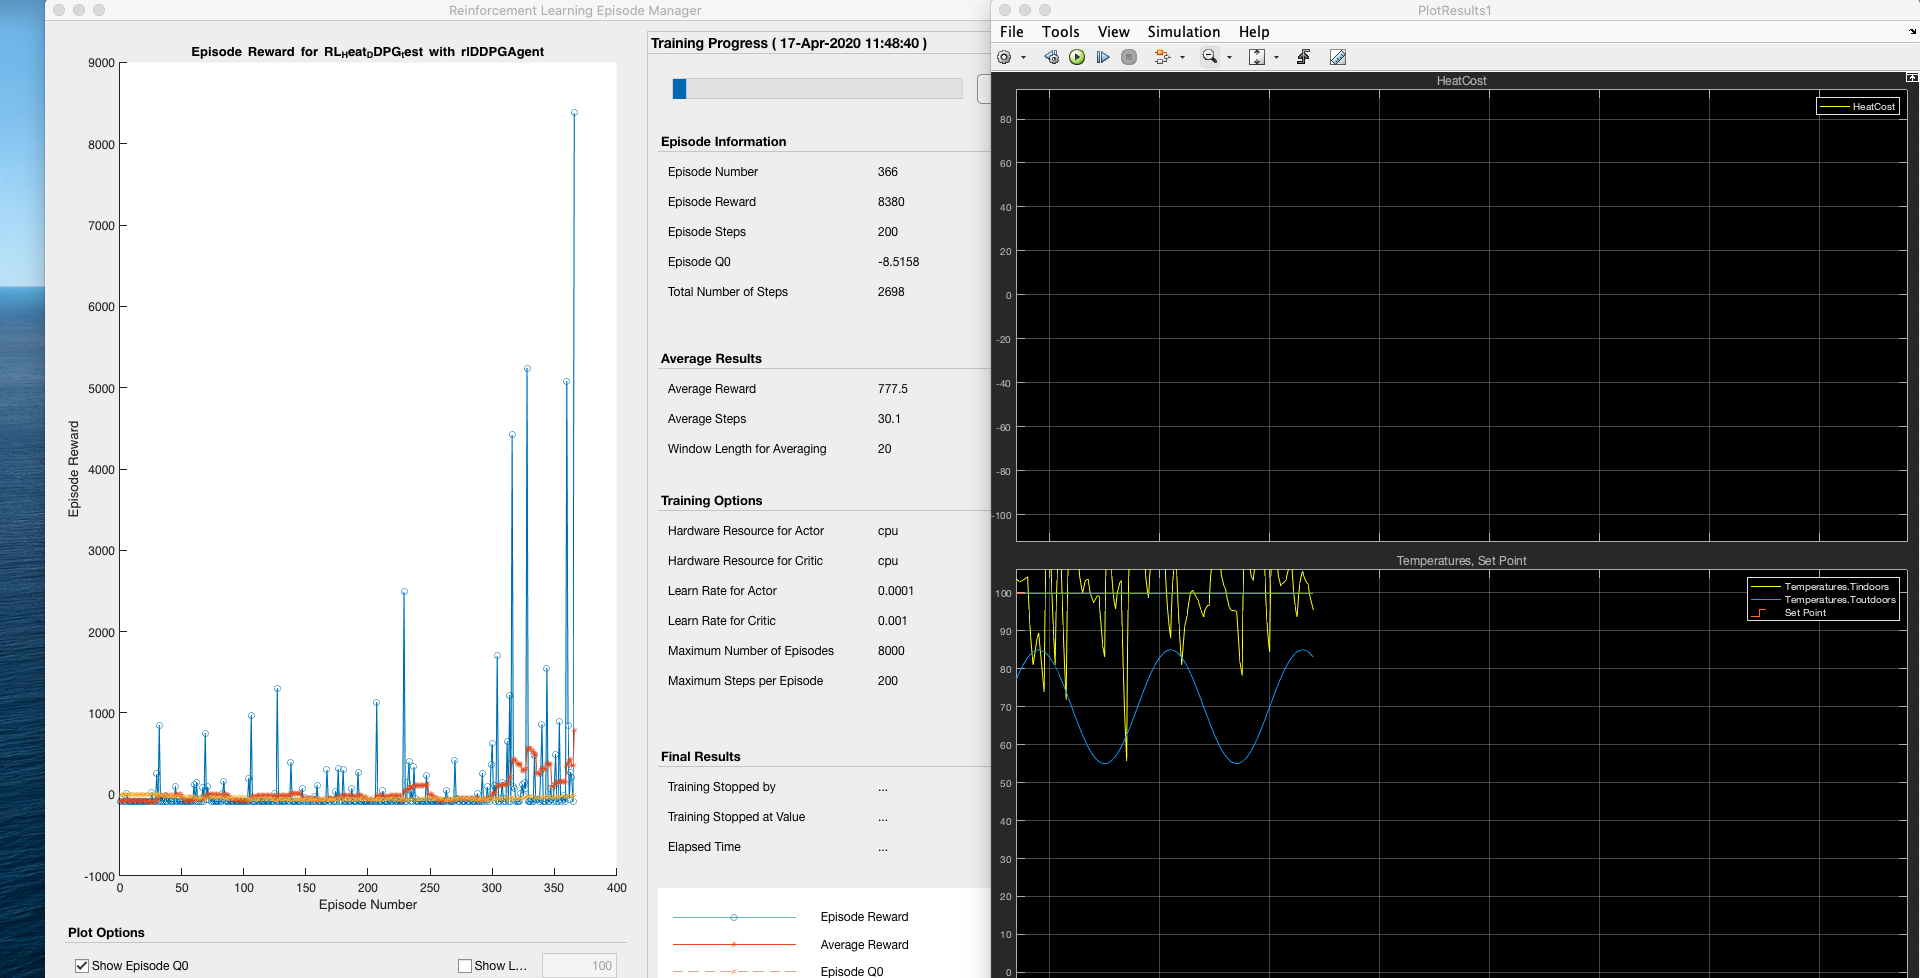Stop the simulation with the stop icon
The image size is (1920, 978).
click(x=1129, y=57)
